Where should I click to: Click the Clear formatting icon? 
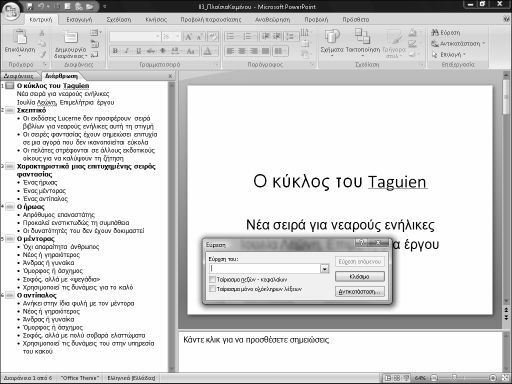click(213, 36)
